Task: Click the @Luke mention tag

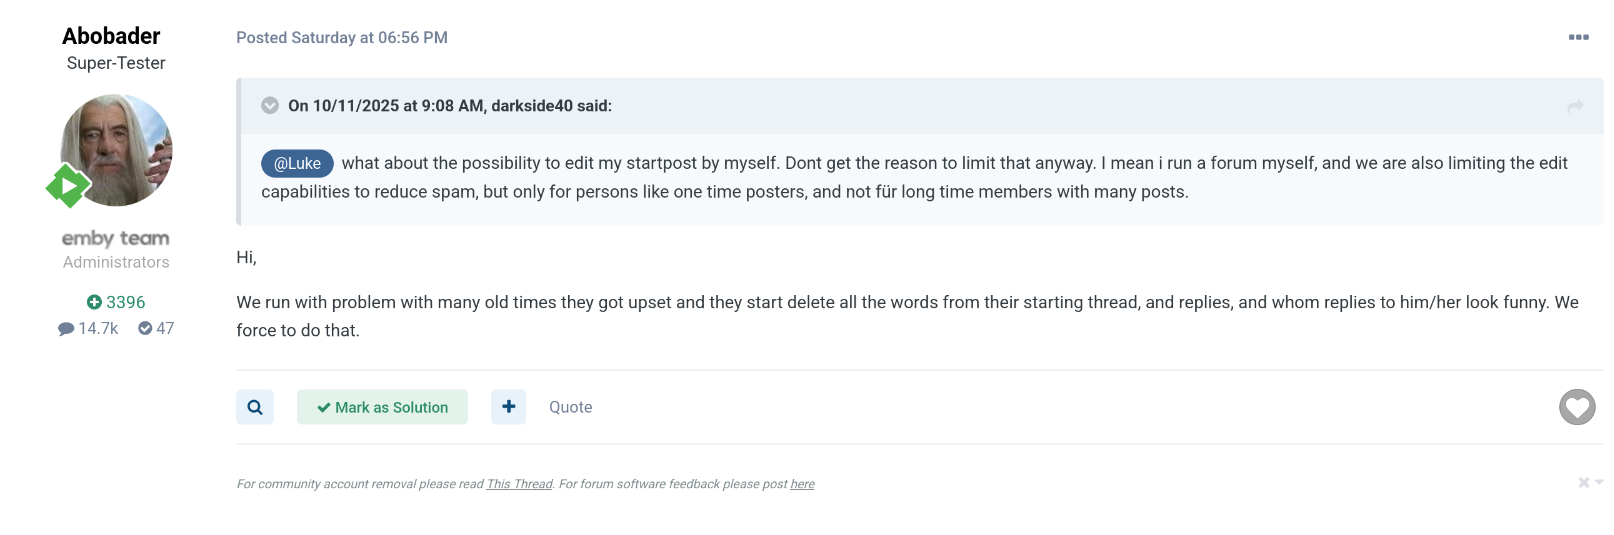Action: (297, 163)
